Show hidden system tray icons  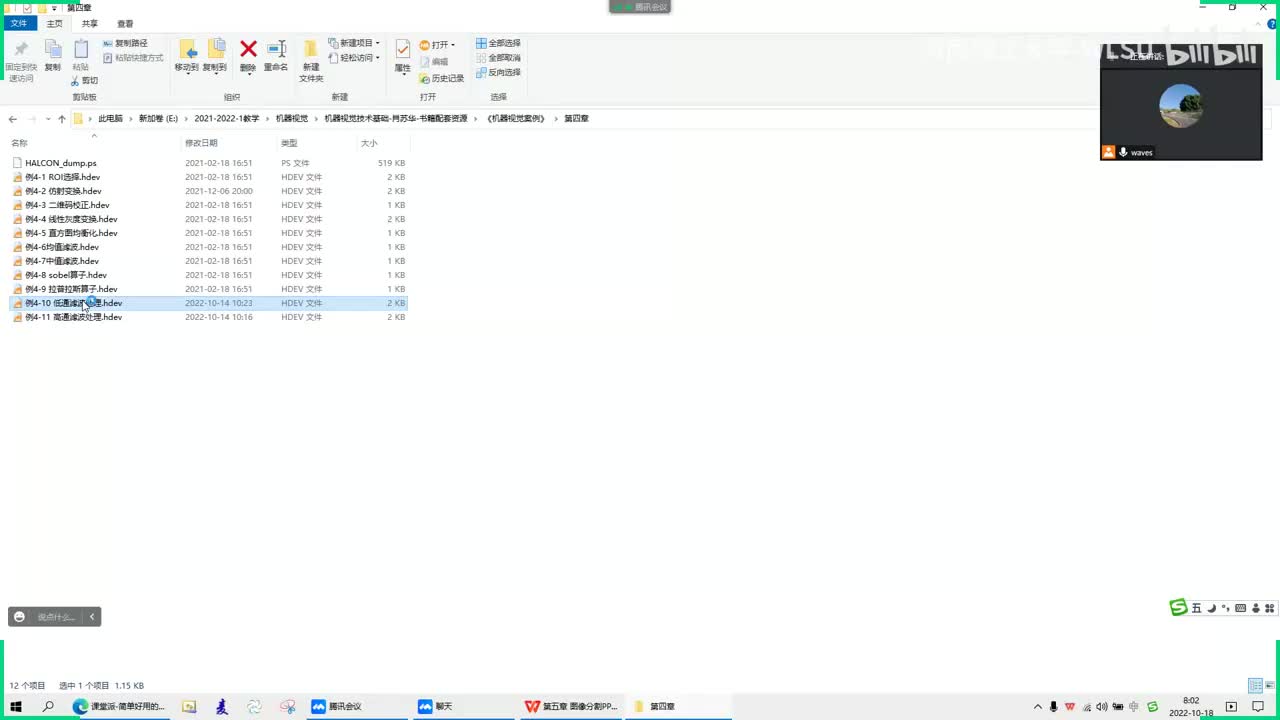1037,707
